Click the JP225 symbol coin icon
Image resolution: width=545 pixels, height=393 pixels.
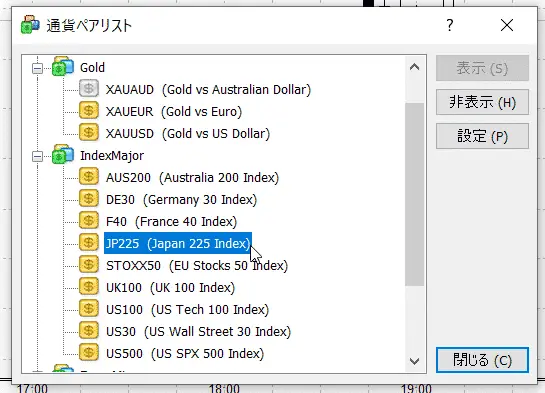click(x=89, y=243)
